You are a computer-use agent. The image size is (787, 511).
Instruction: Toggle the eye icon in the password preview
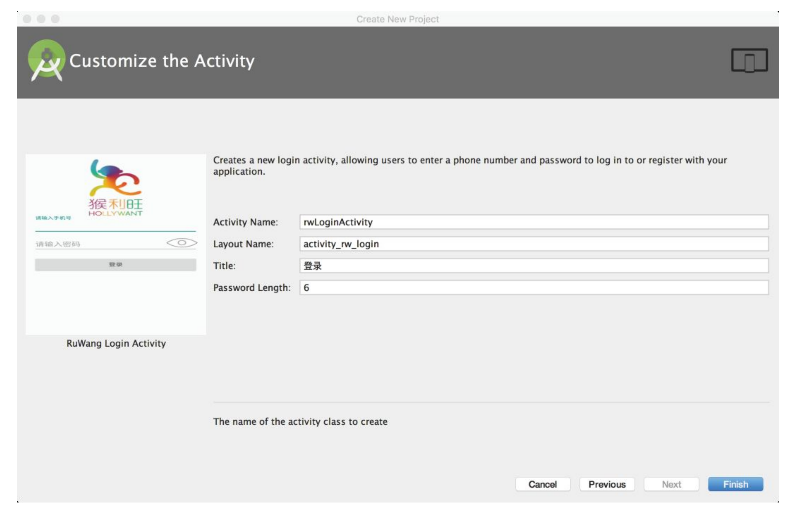tap(181, 243)
